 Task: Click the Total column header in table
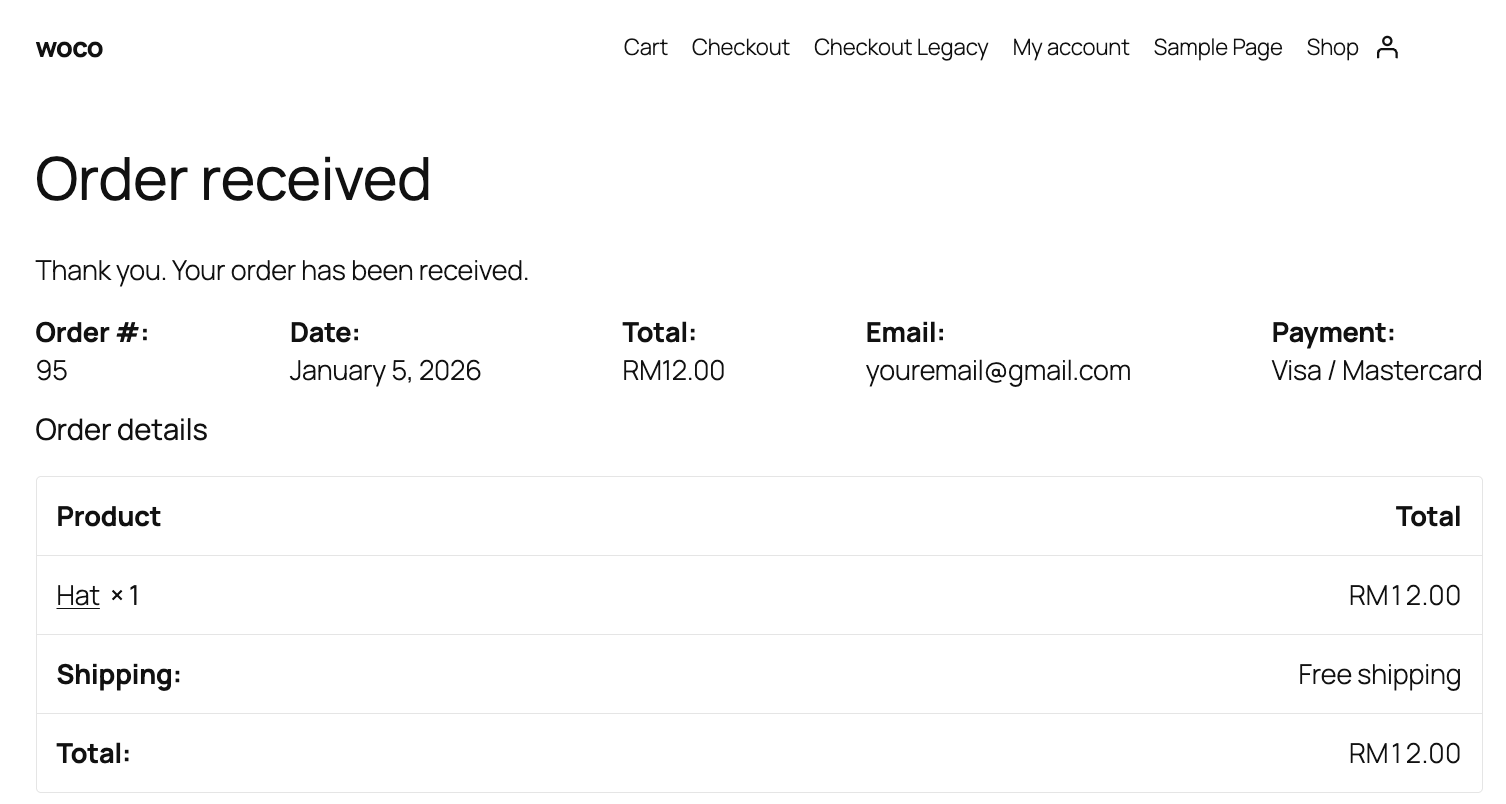click(x=1428, y=516)
